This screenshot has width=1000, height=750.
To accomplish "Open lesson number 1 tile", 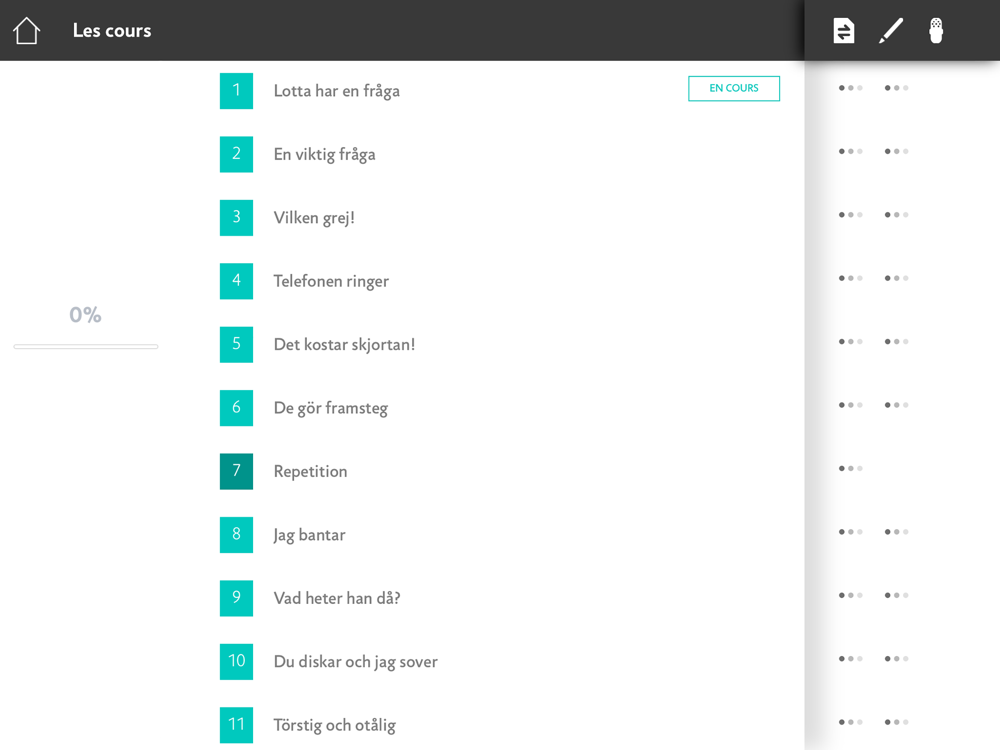I will (x=237, y=91).
